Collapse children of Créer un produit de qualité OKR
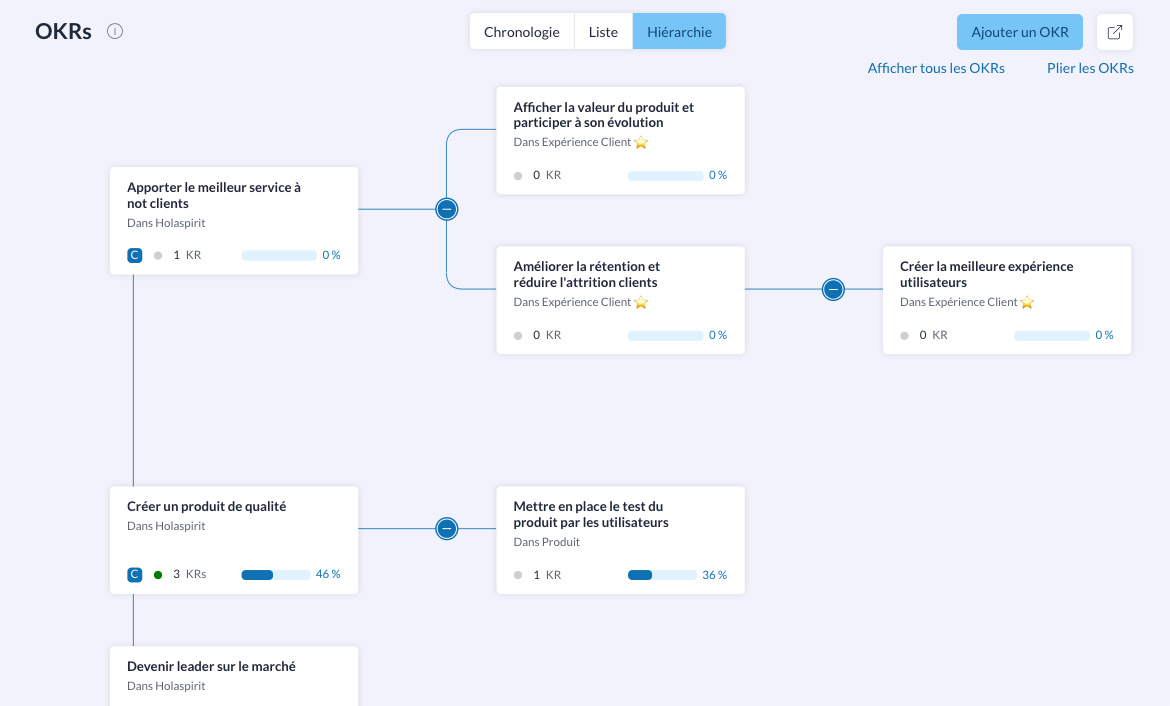 pyautogui.click(x=447, y=528)
